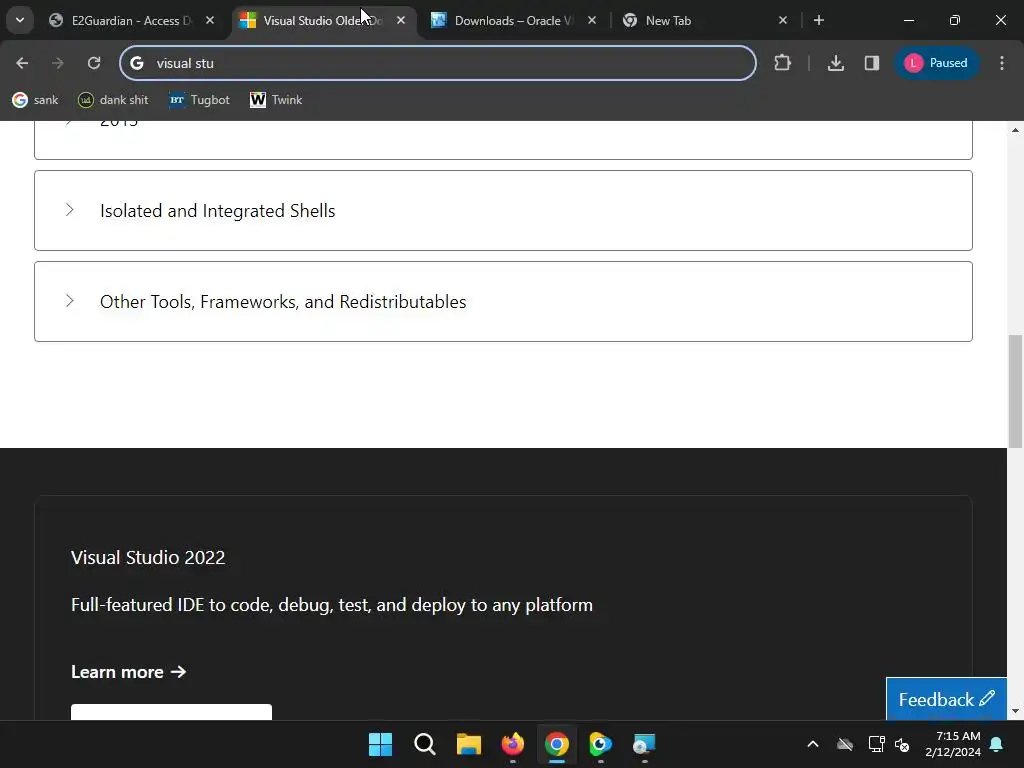This screenshot has width=1024, height=768.
Task: Click the Google icon in address bar
Action: [x=136, y=63]
